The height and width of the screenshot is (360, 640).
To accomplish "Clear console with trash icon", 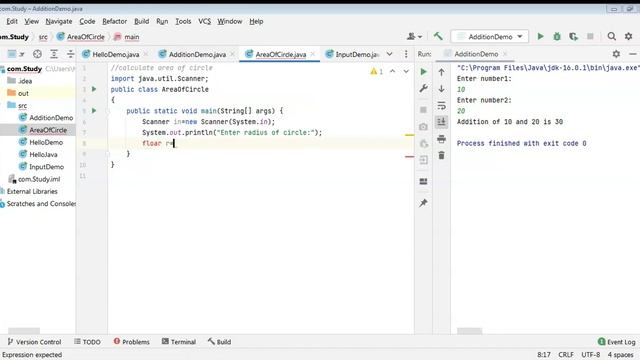I will (x=441, y=156).
